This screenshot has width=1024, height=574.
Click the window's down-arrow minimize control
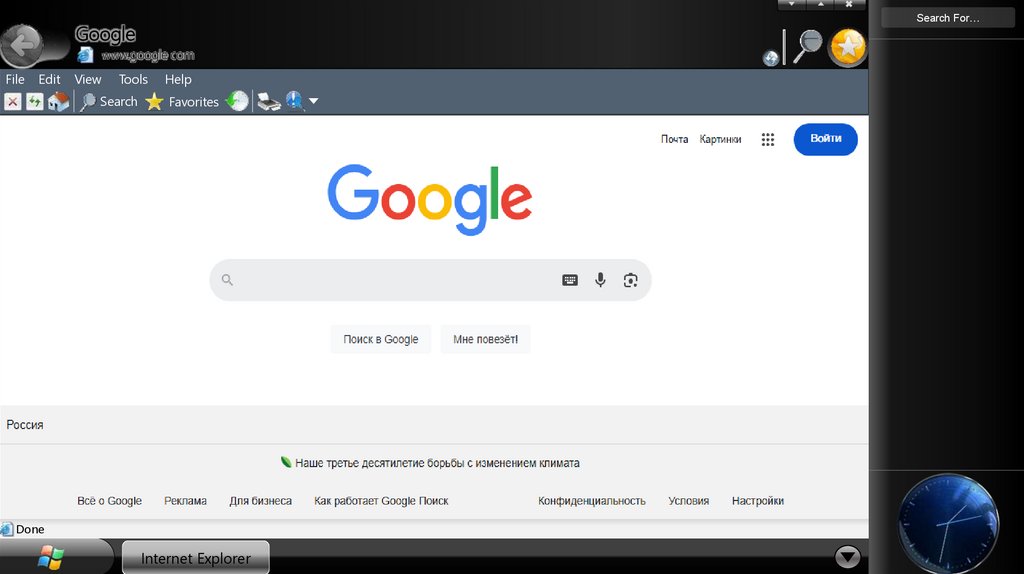[792, 5]
